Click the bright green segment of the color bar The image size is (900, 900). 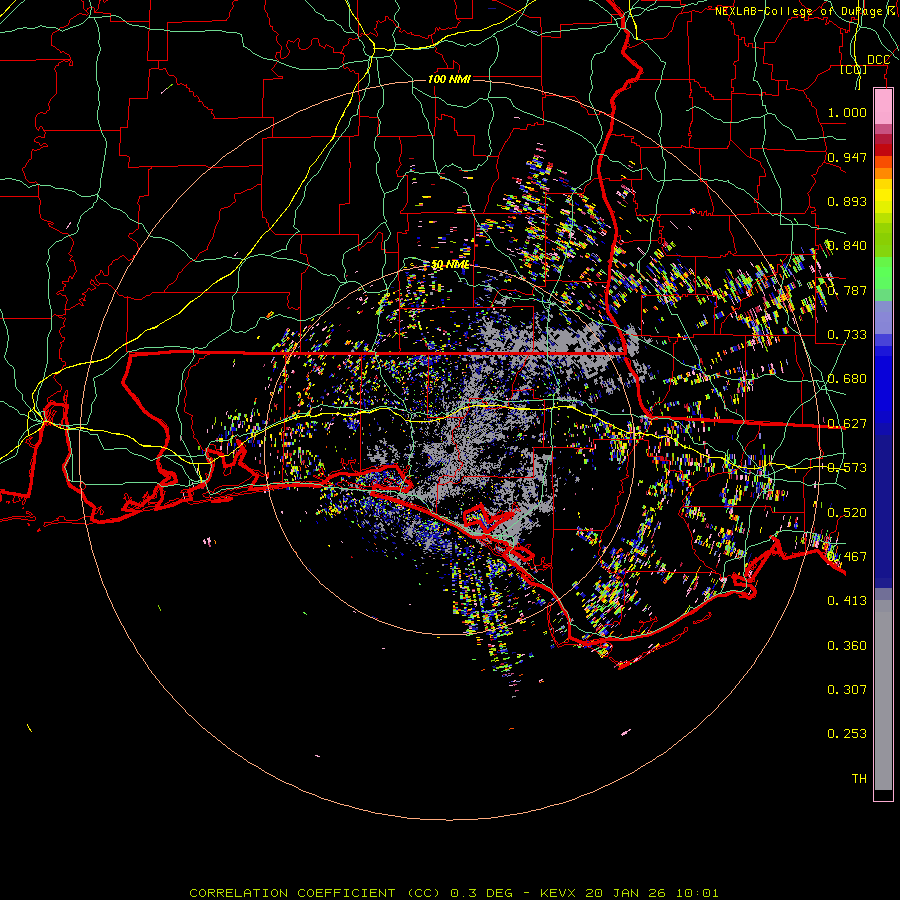[x=883, y=273]
